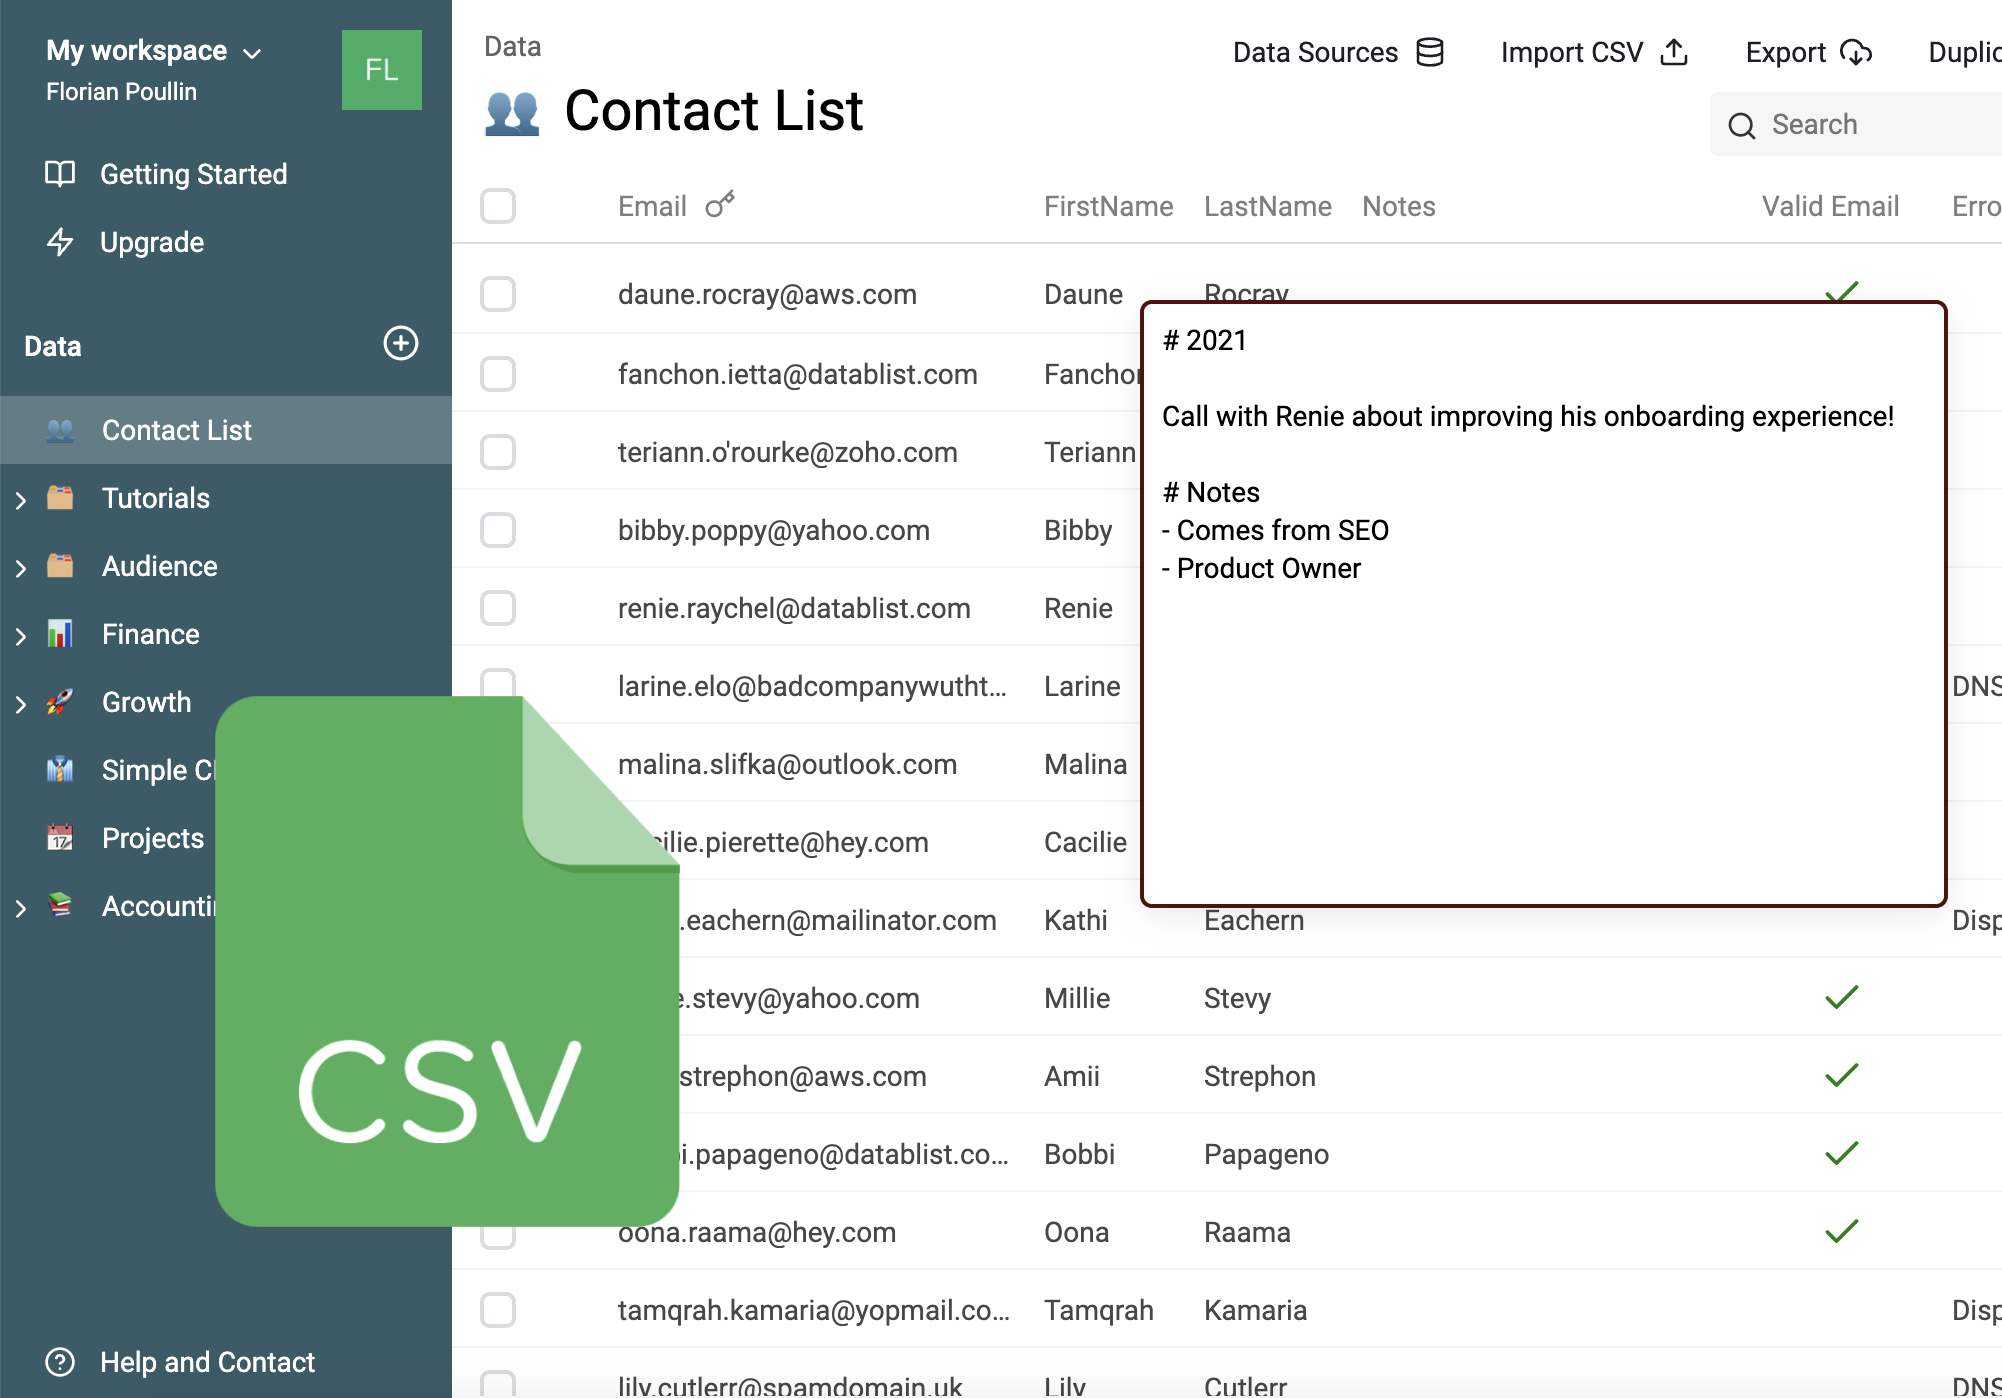Viewport: 2002px width, 1398px height.
Task: Check the daune.rocray@aws.com row checkbox
Action: [498, 294]
